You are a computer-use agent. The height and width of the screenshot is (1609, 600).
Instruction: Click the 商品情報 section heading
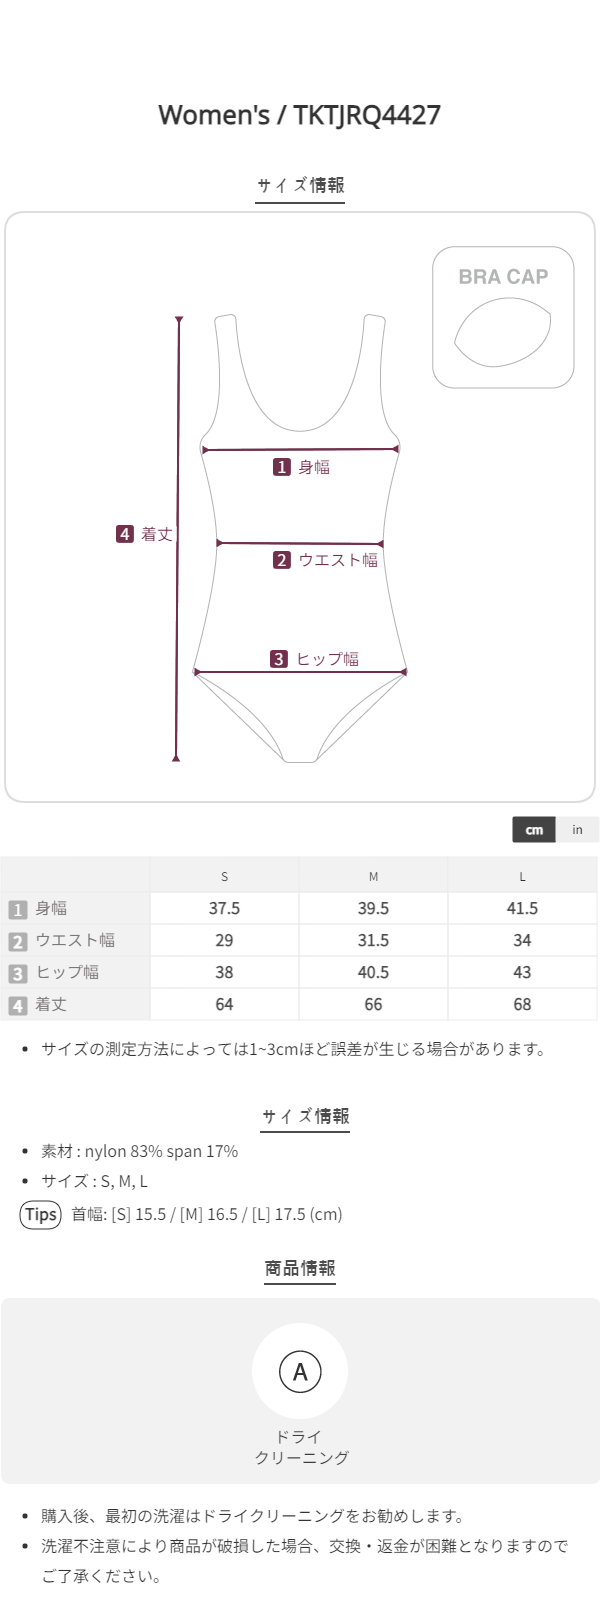300,1268
